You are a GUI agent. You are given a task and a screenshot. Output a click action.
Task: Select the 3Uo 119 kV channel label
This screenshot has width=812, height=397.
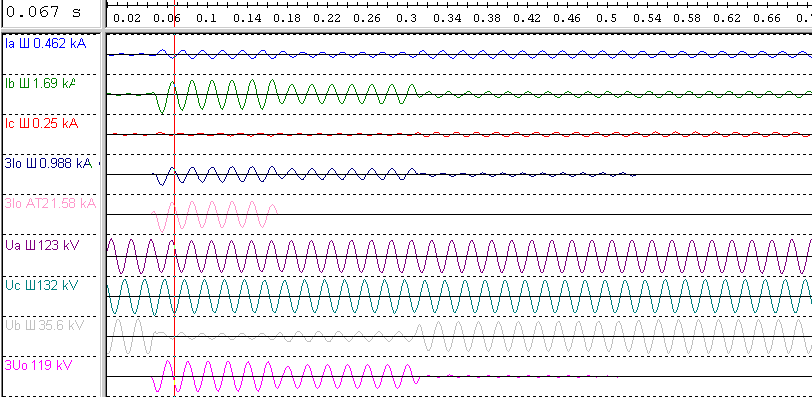[38, 365]
